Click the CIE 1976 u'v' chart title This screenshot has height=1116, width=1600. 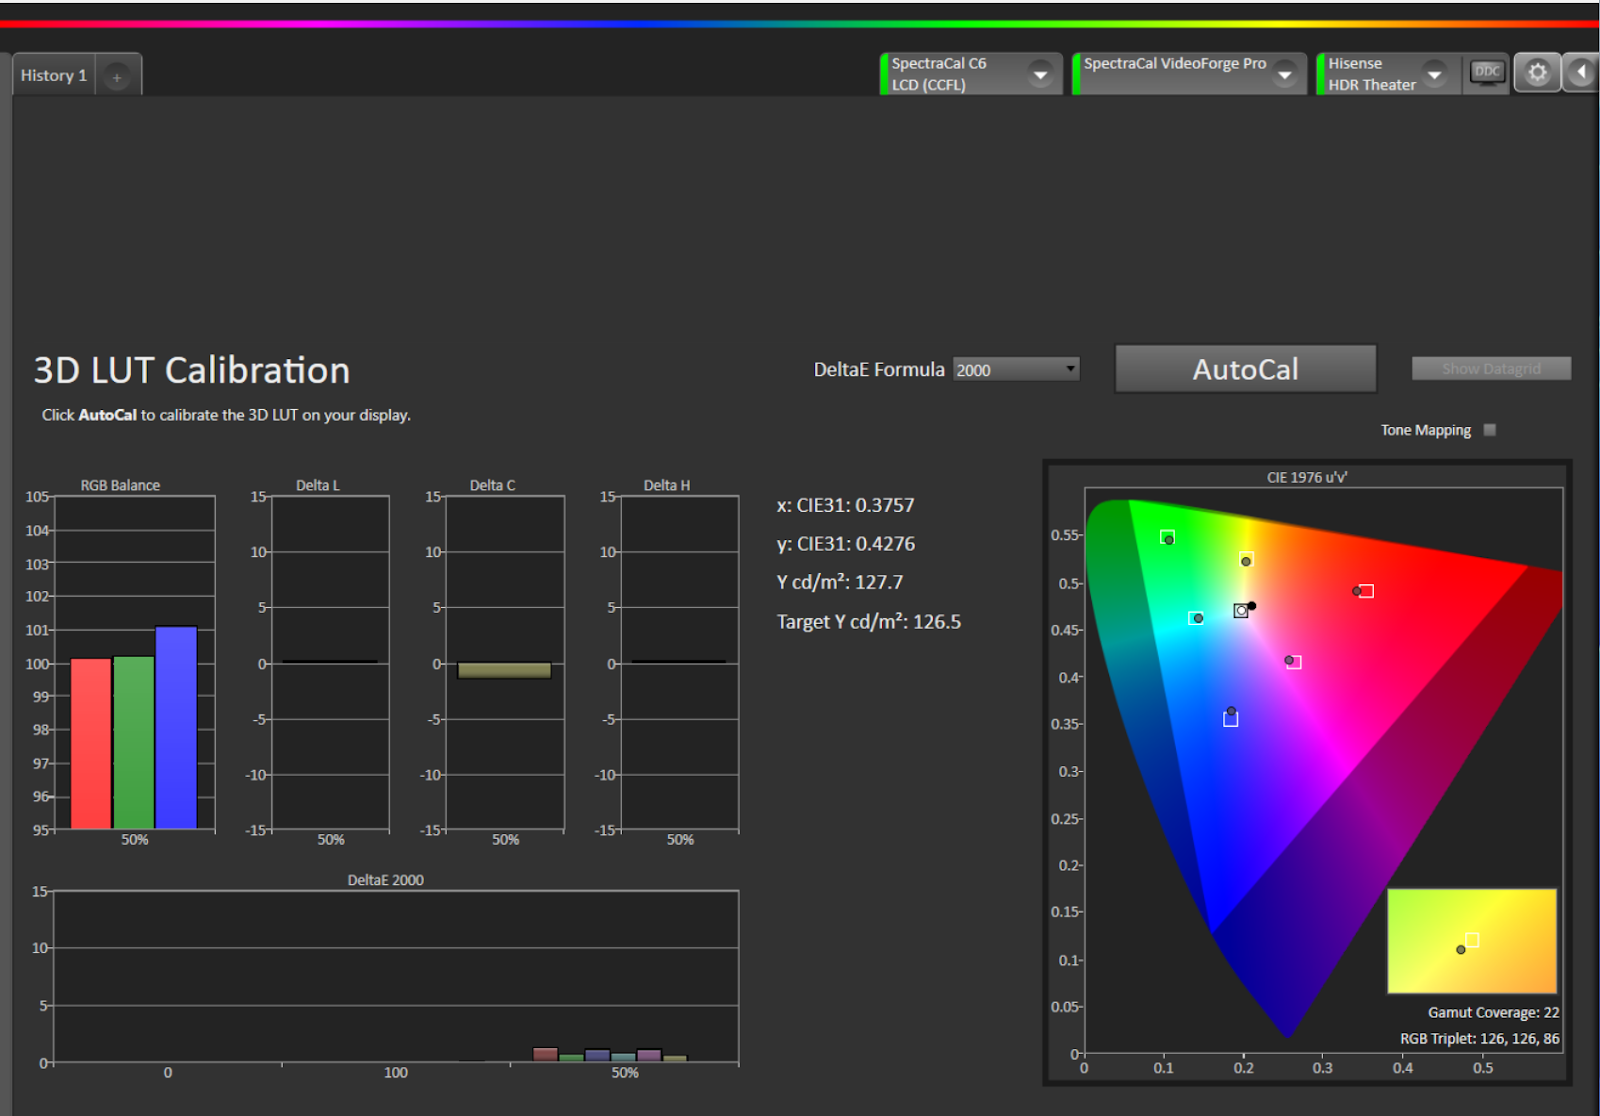[1307, 477]
